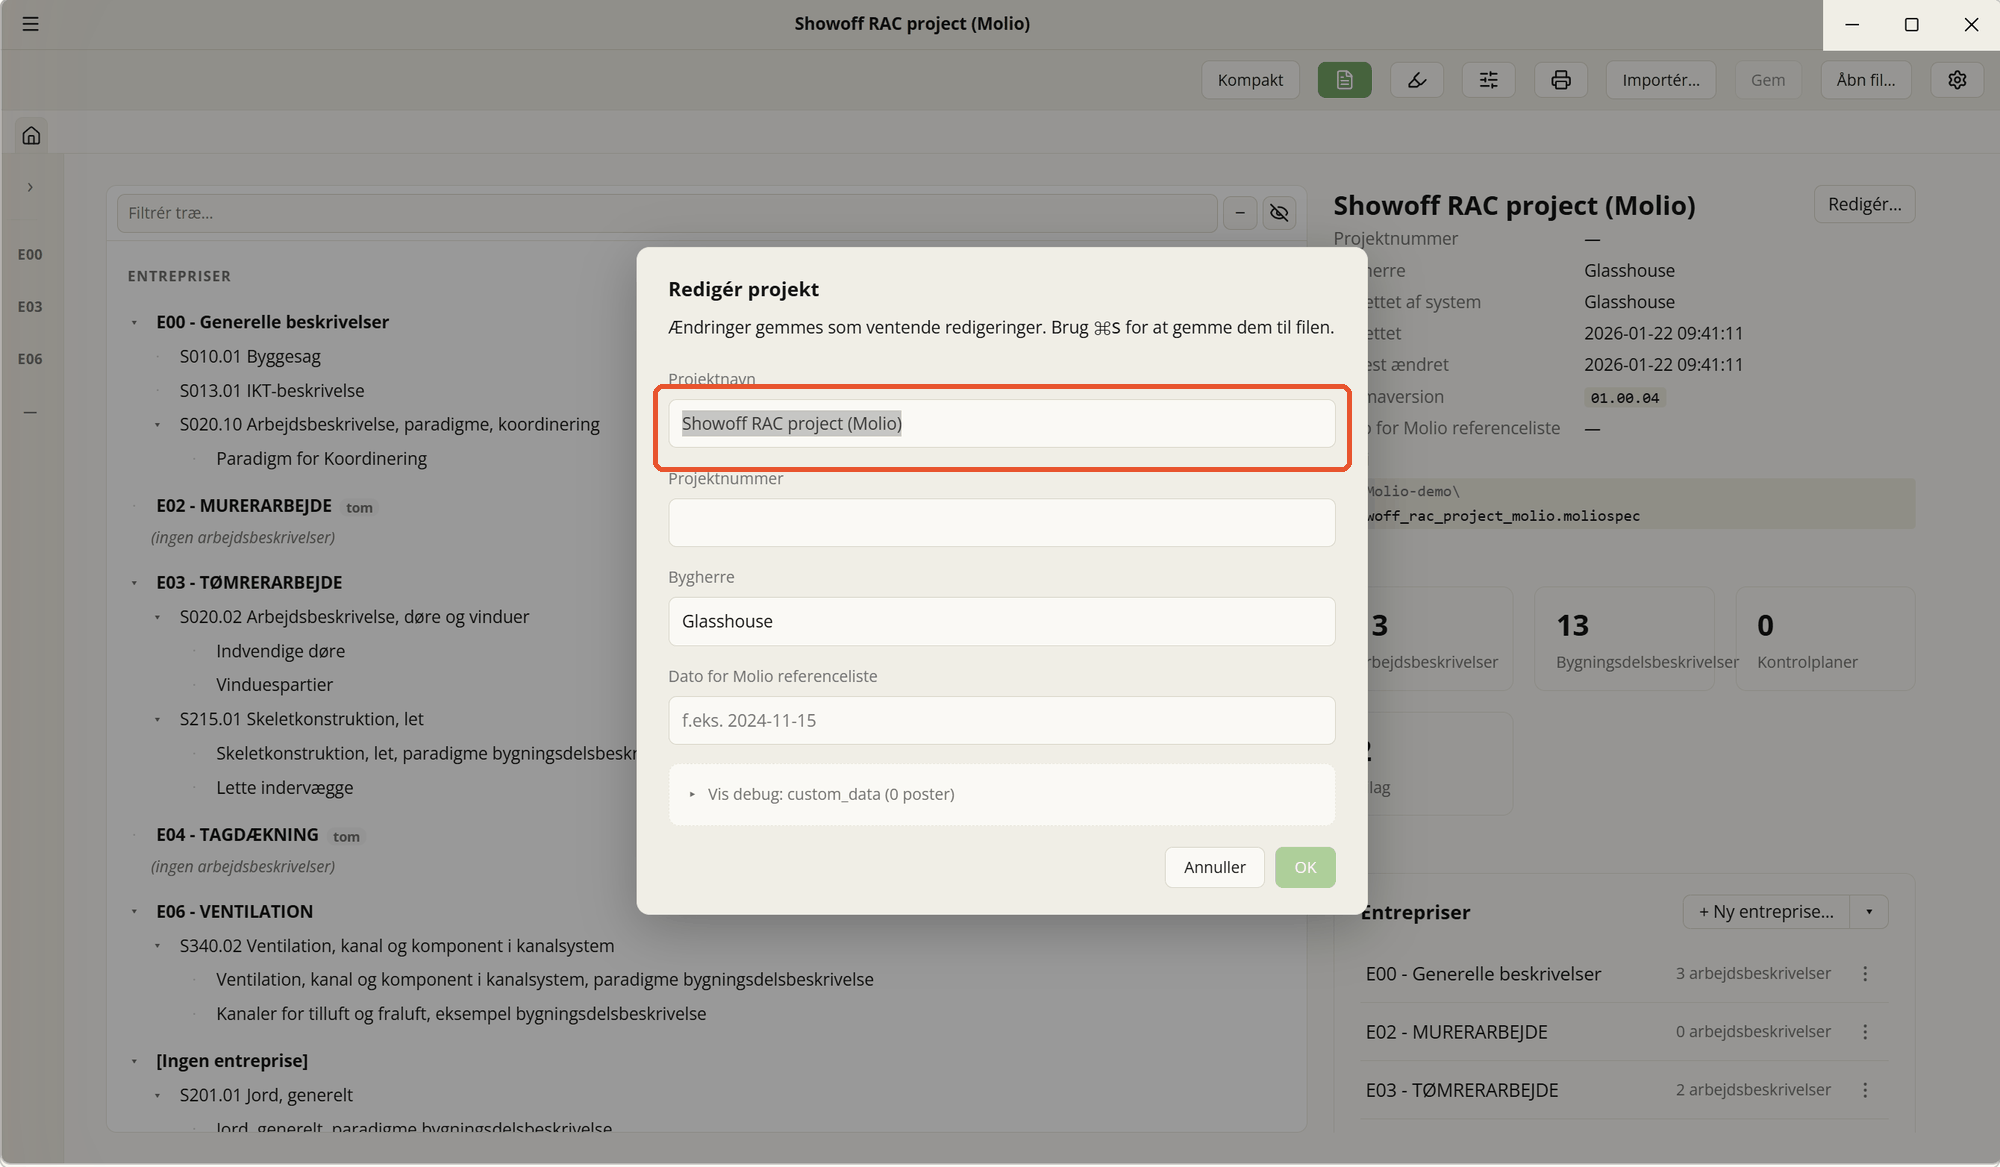Click the printer icon
Viewport: 2000px width, 1167px height.
point(1561,80)
